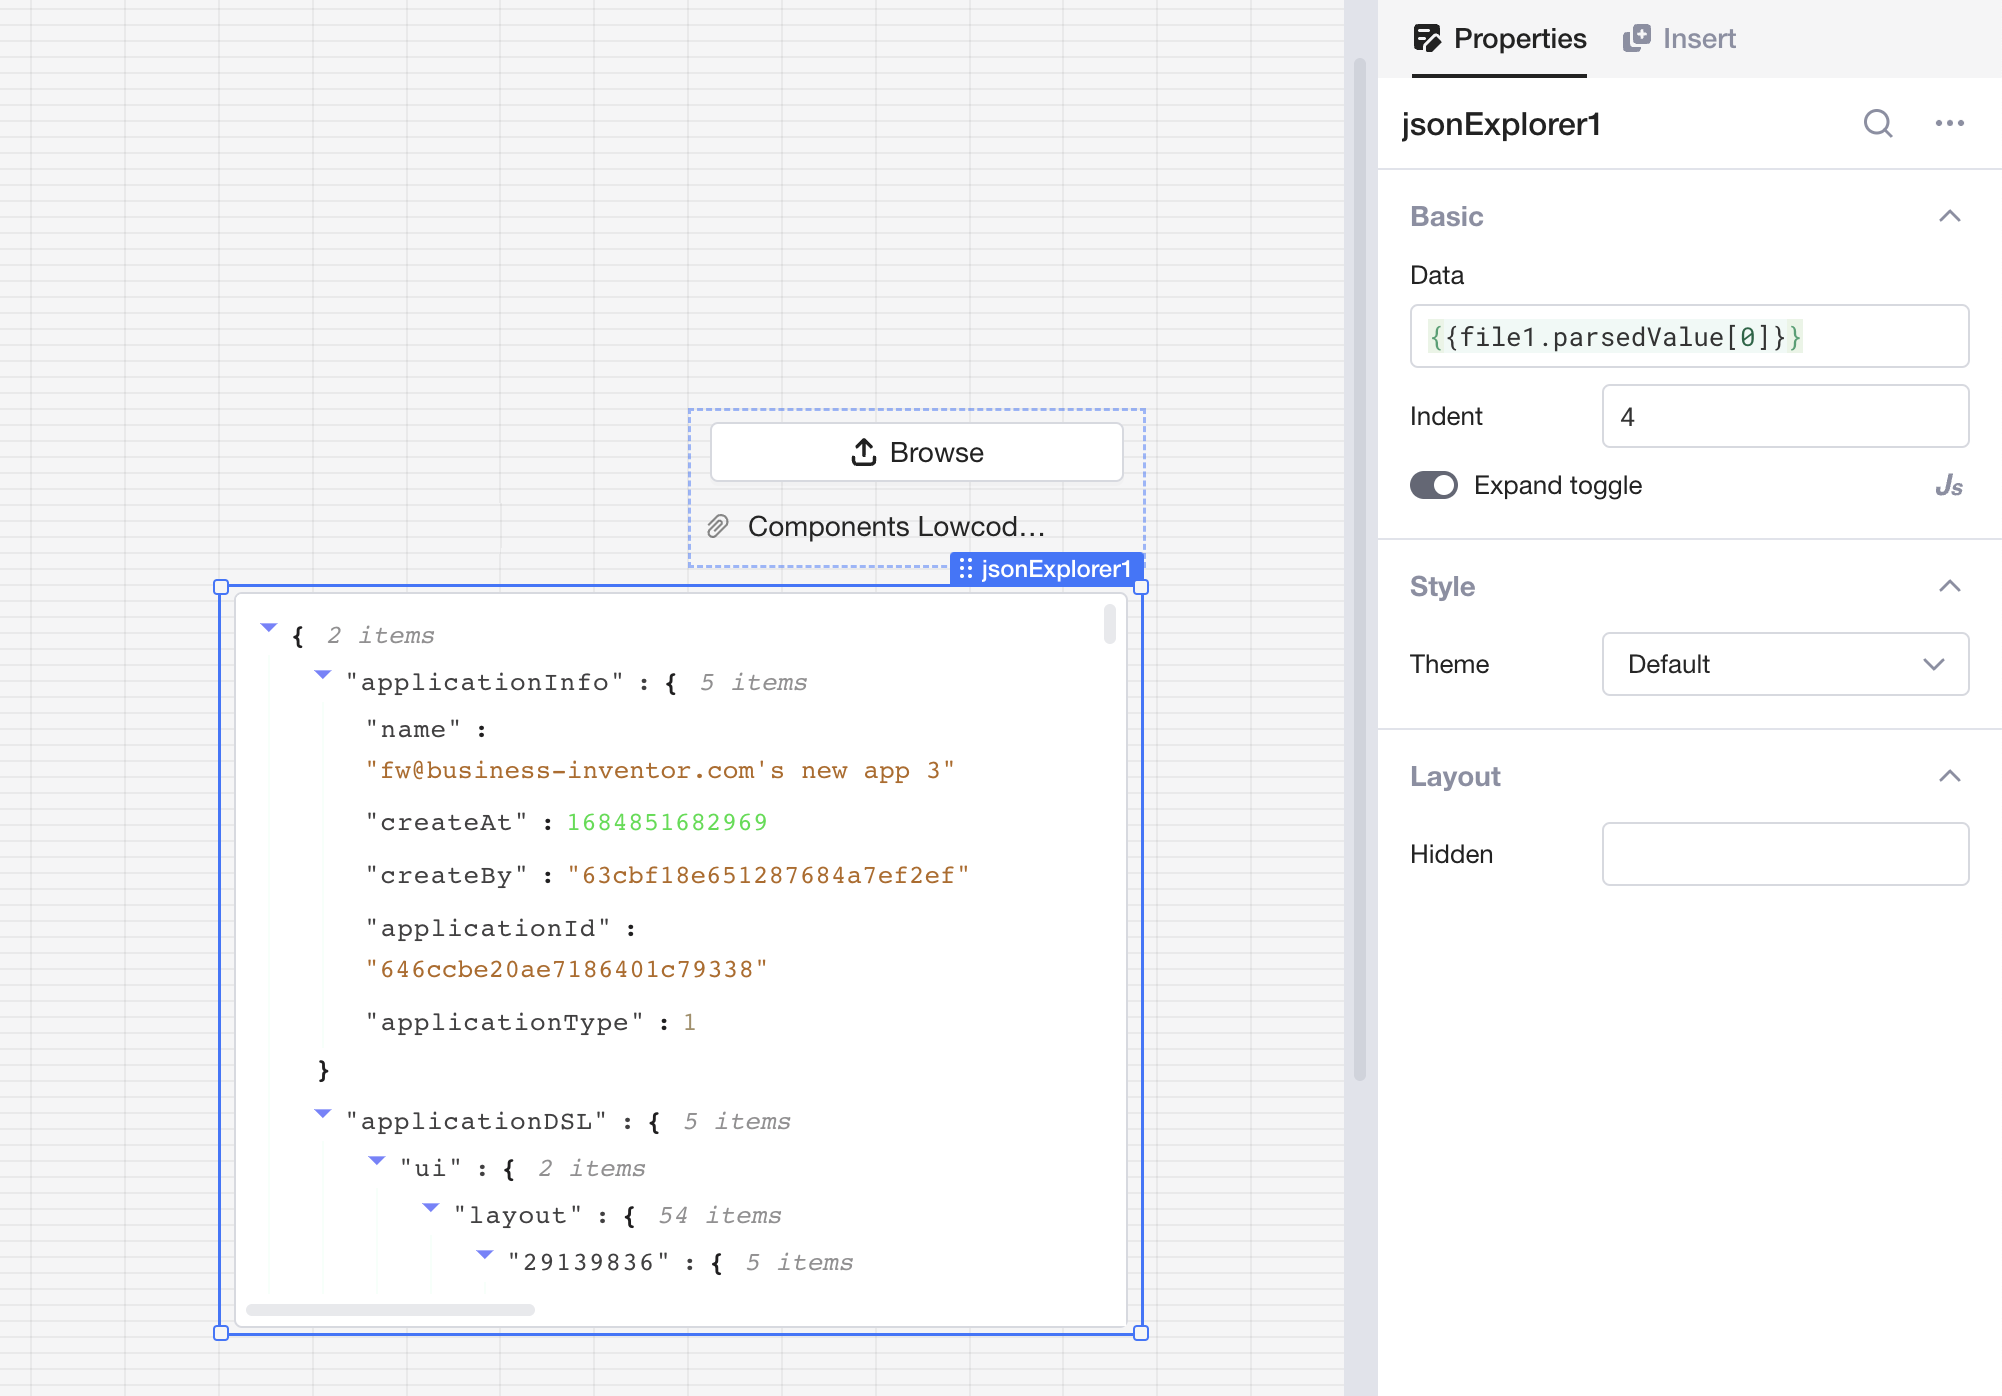Collapse the root JSON object triangle
Viewport: 2002px width, 1396px height.
(x=268, y=627)
